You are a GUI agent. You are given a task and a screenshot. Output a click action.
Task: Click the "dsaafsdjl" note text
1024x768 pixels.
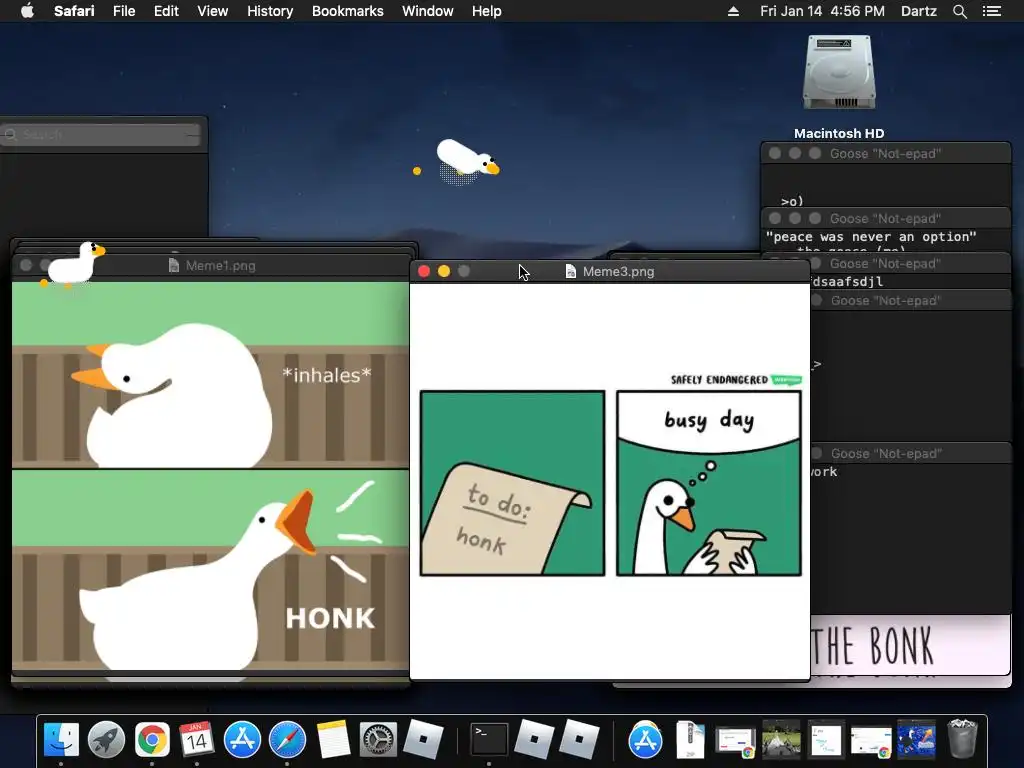(x=848, y=281)
